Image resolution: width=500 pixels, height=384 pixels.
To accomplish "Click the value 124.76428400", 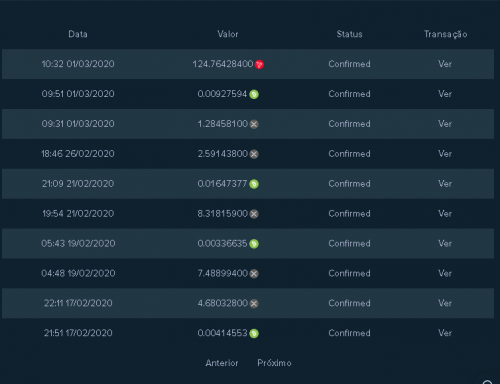I will point(223,64).
